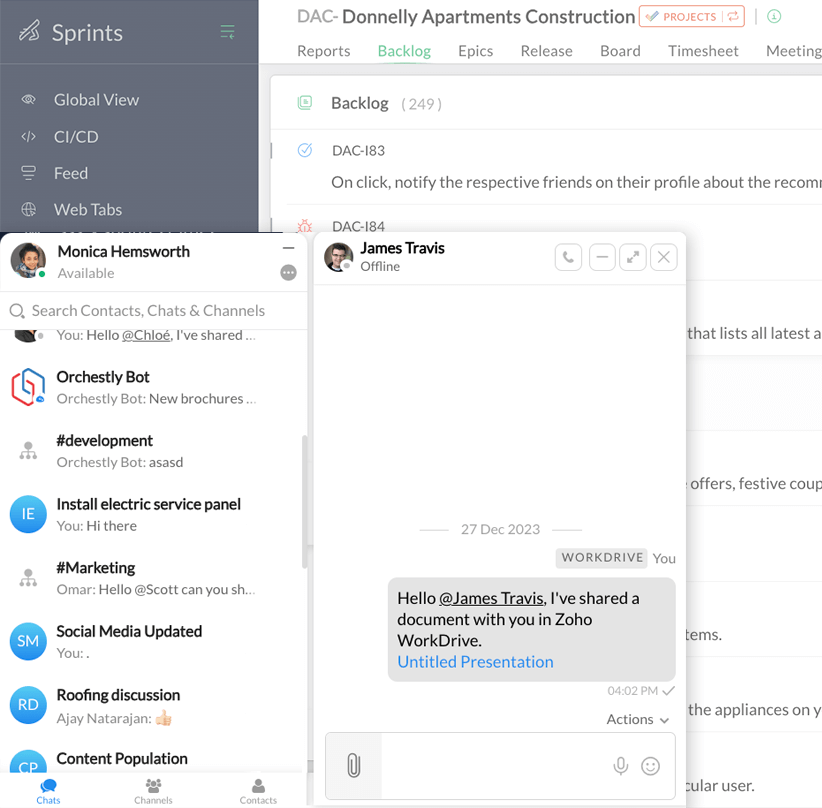Switch to the Contacts bottom tab
The height and width of the screenshot is (808, 822).
(258, 791)
